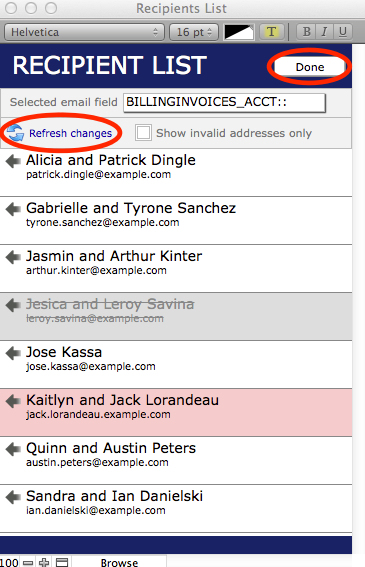Click arrow icon beside Alicia and Patrick Dingle
This screenshot has width=365, height=567.
(13, 161)
